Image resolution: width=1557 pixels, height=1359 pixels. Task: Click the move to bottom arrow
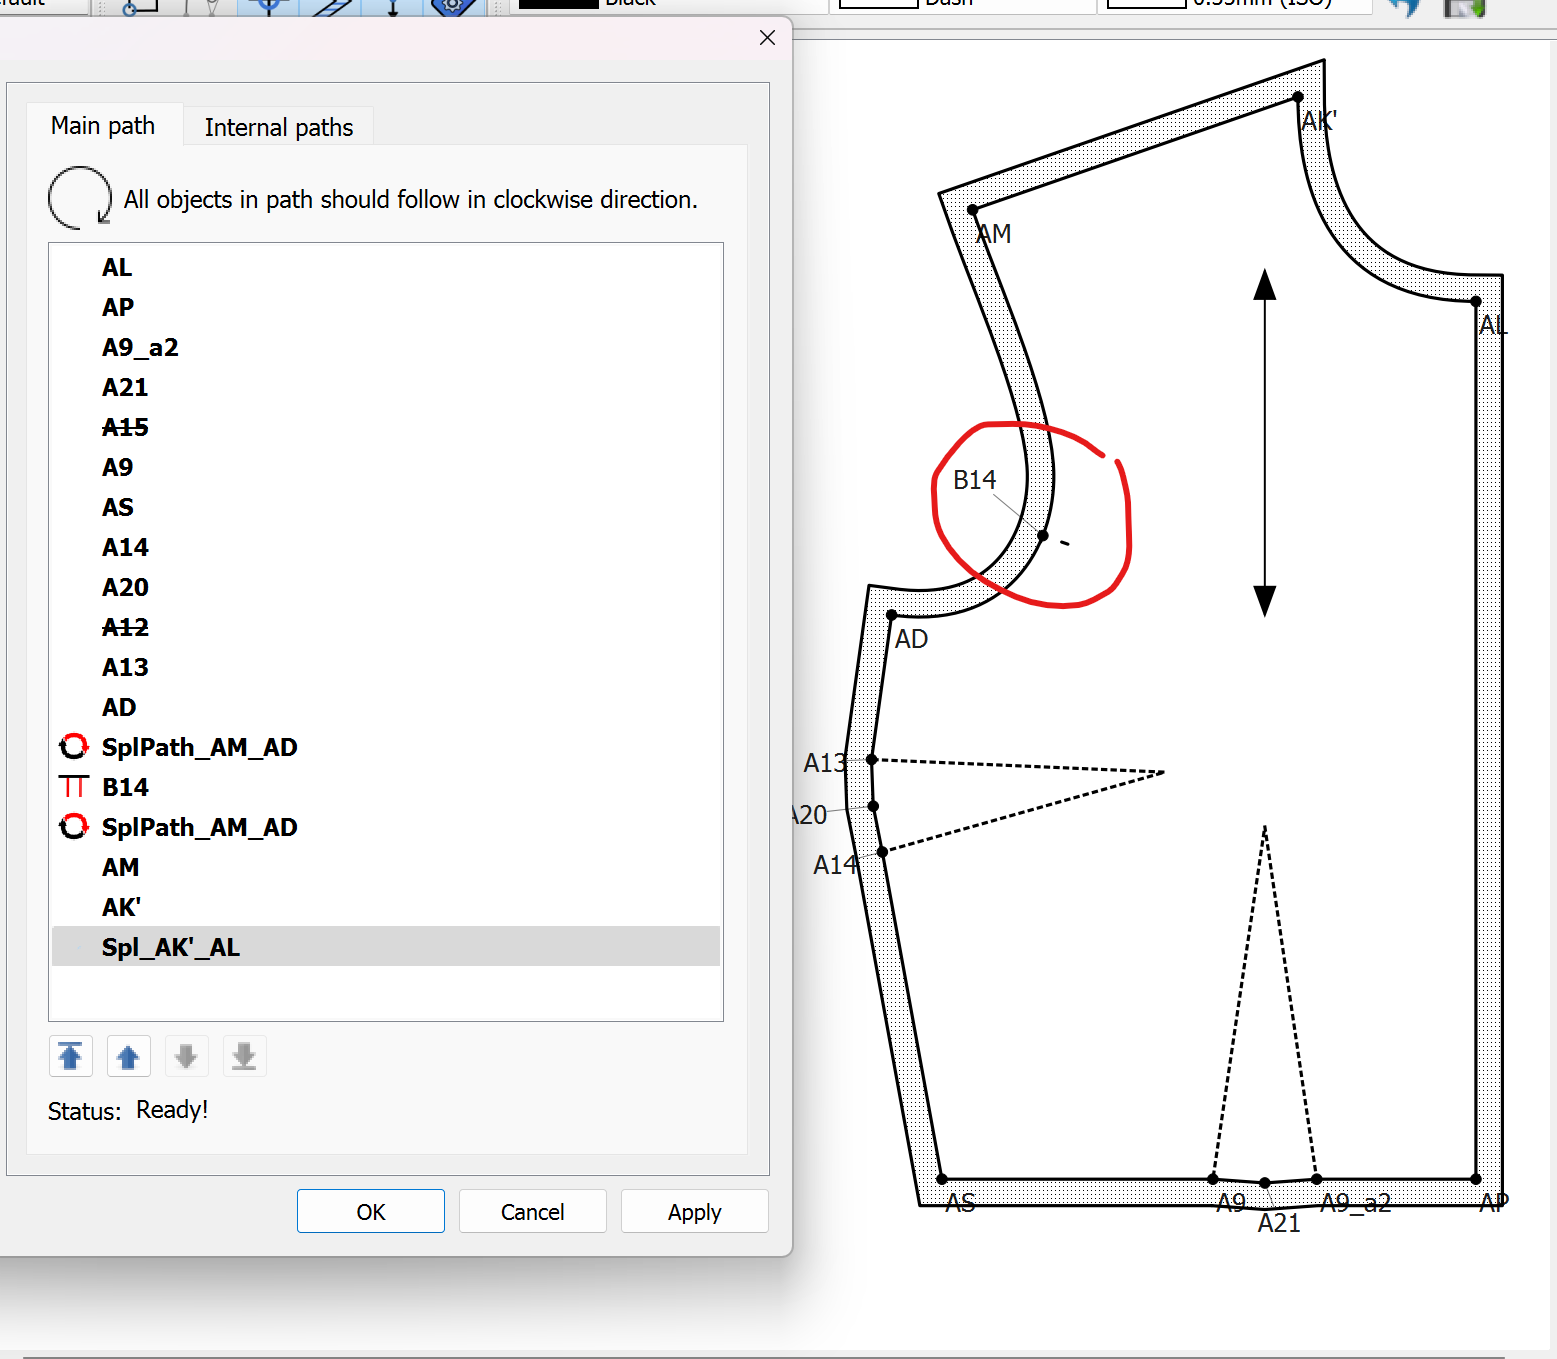[244, 1056]
